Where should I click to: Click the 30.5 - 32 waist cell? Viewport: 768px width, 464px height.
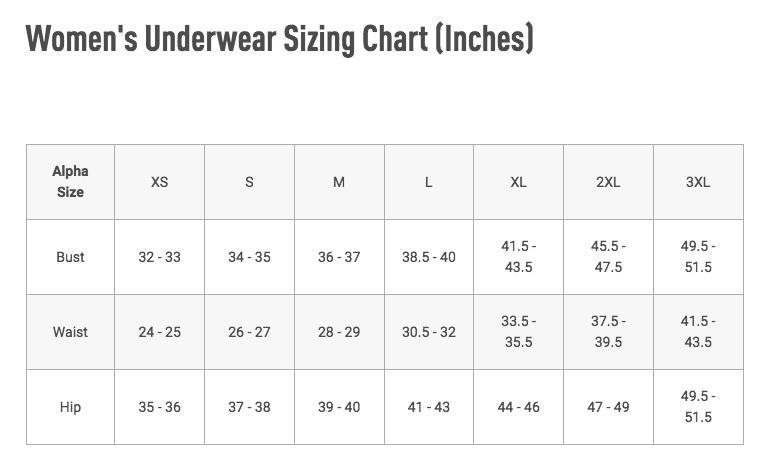pyautogui.click(x=428, y=332)
